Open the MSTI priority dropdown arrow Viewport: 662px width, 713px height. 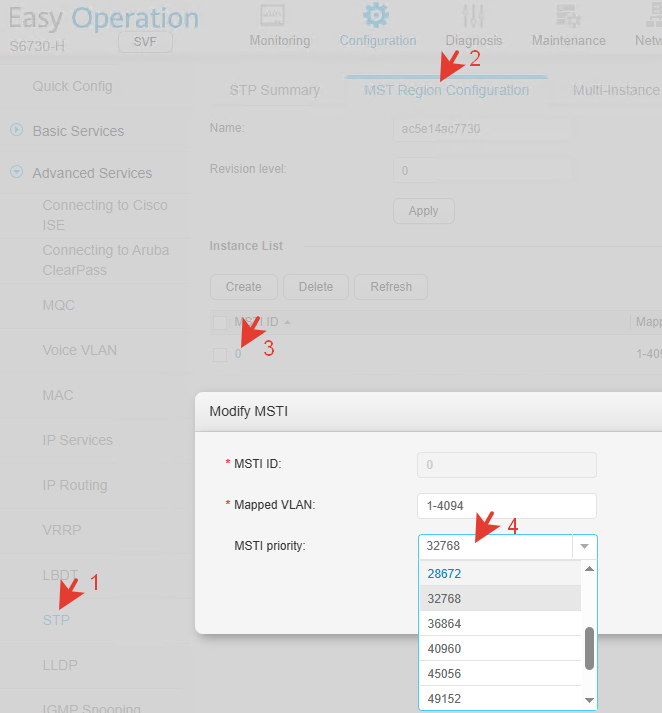(584, 546)
